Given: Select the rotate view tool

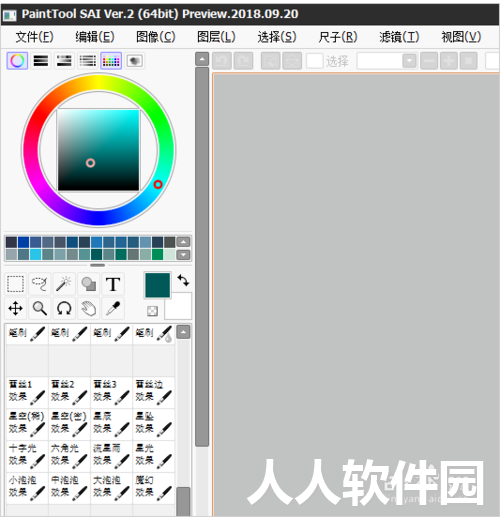Looking at the screenshot, I should 64,308.
